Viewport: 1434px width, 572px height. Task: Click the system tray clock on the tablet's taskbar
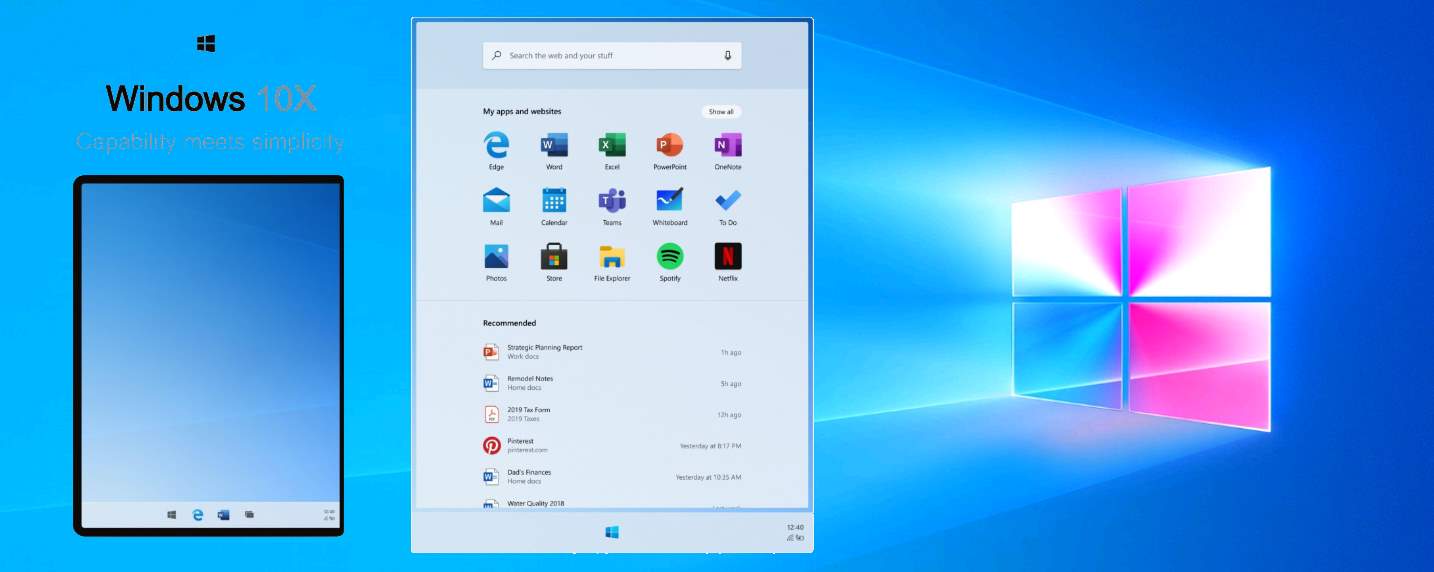329,514
